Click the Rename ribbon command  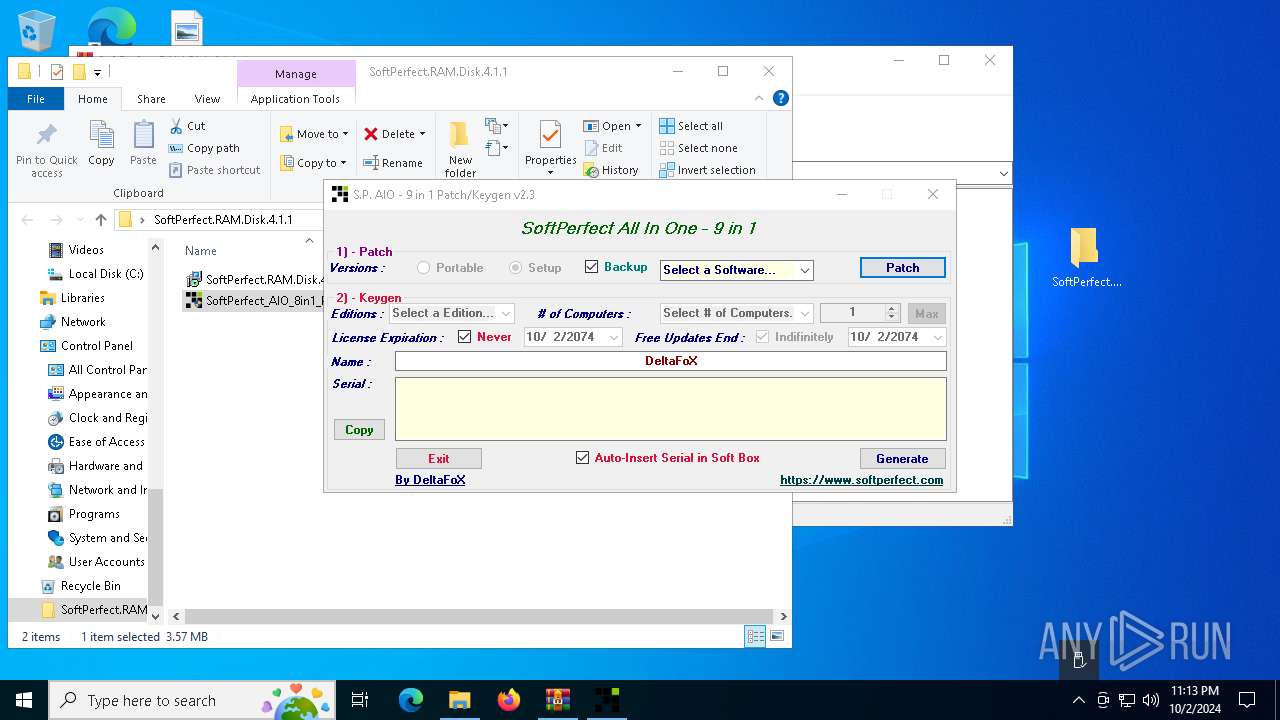[x=393, y=163]
